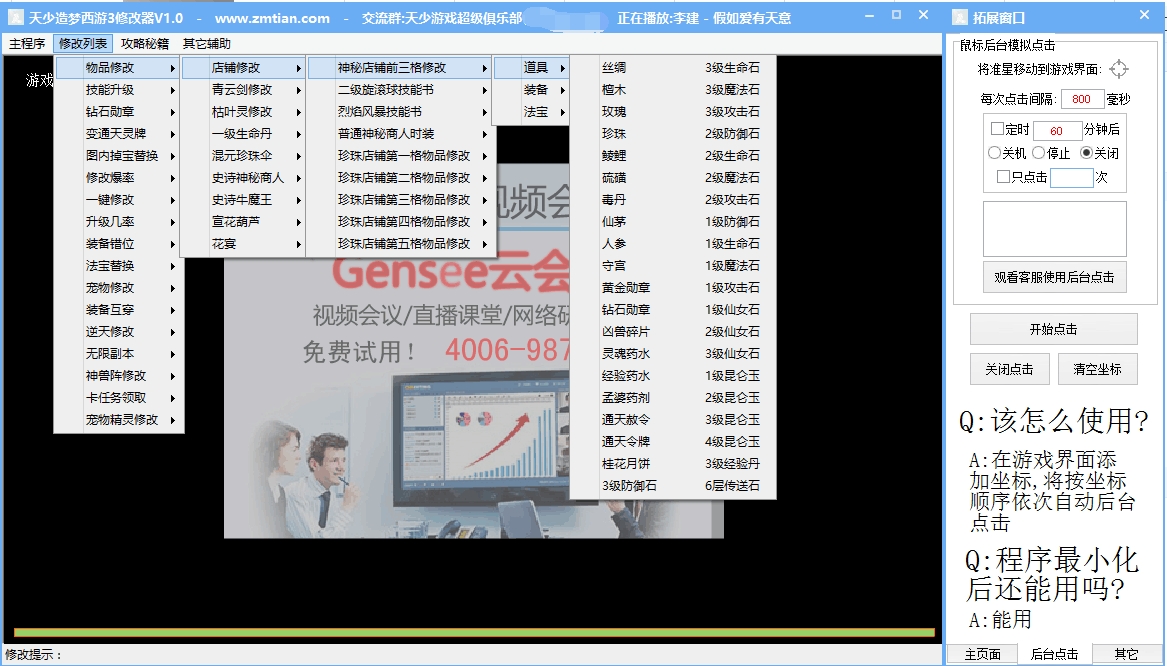Switch to the 其它 tab
The image size is (1167, 666).
point(1126,654)
